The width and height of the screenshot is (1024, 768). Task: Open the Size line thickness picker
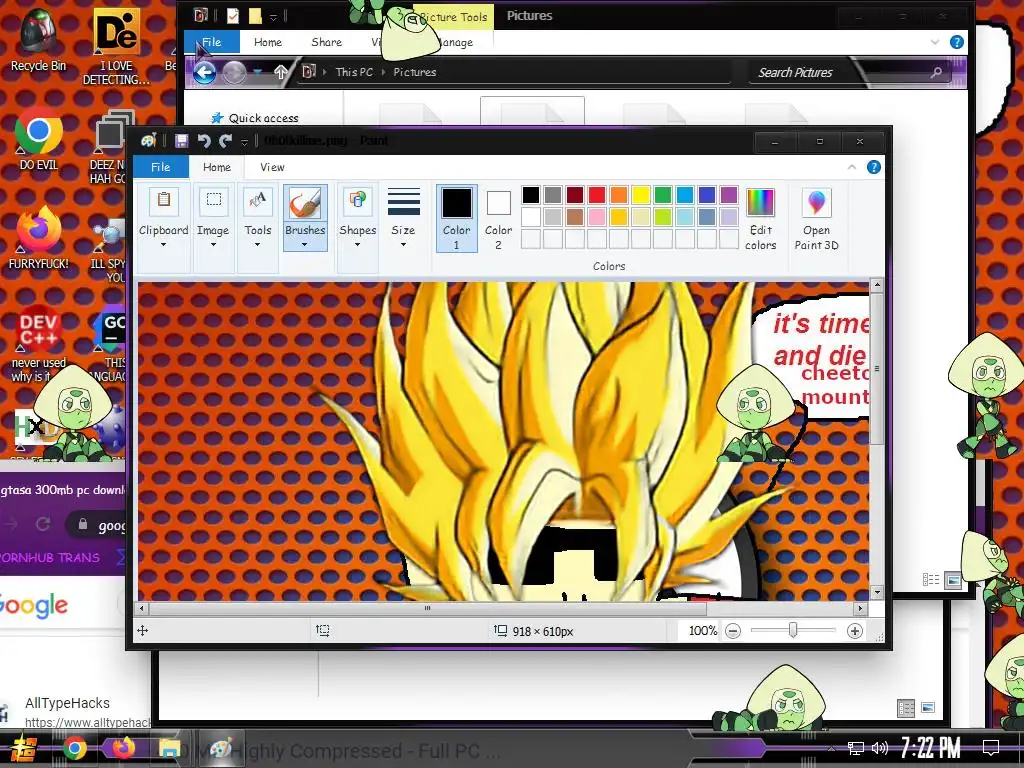403,219
